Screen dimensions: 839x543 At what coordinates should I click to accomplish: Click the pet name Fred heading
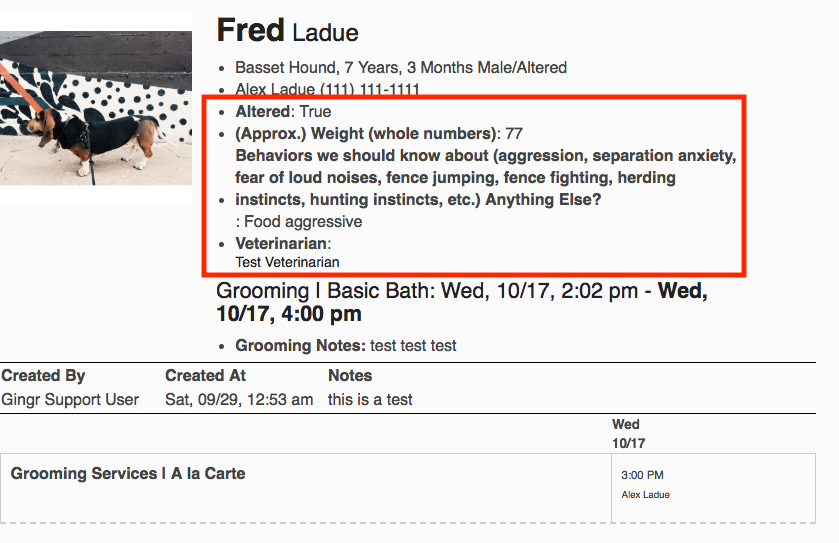(x=250, y=31)
